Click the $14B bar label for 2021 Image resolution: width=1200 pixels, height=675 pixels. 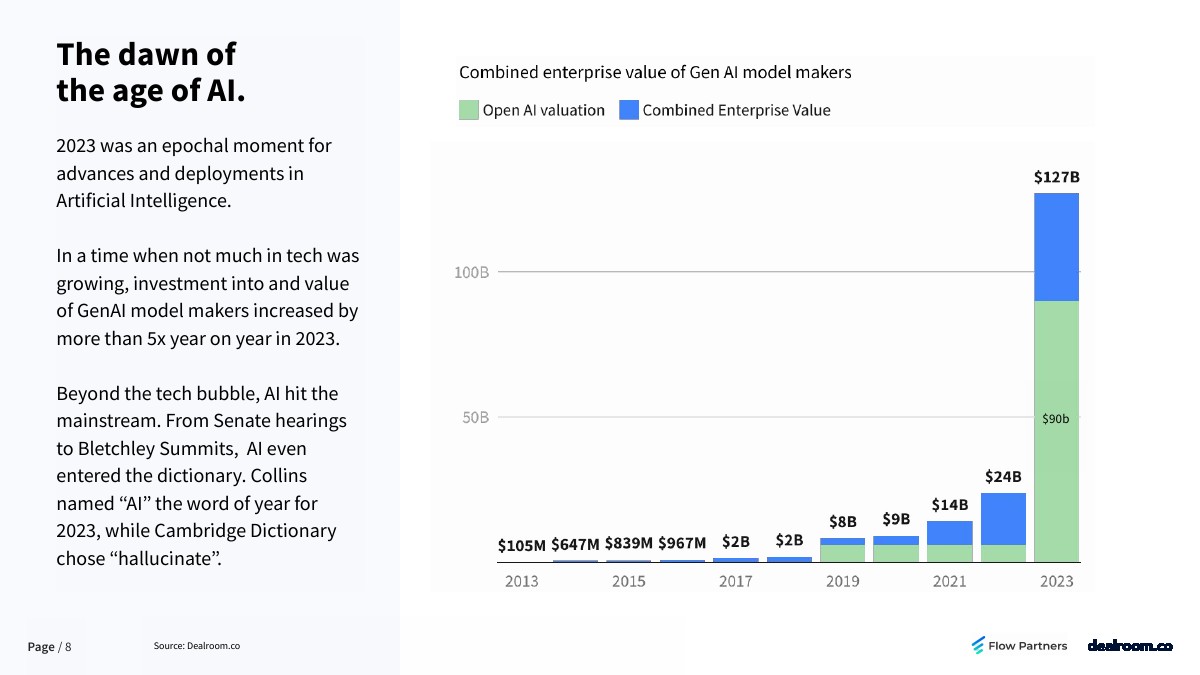point(949,505)
